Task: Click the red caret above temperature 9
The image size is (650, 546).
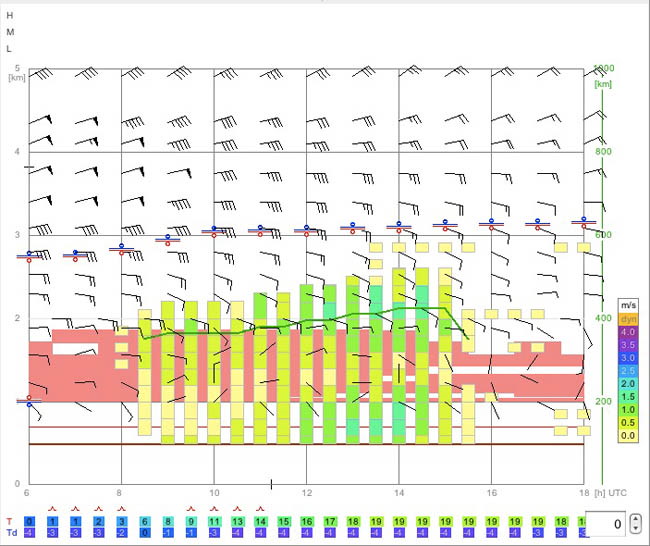Action: [191, 508]
